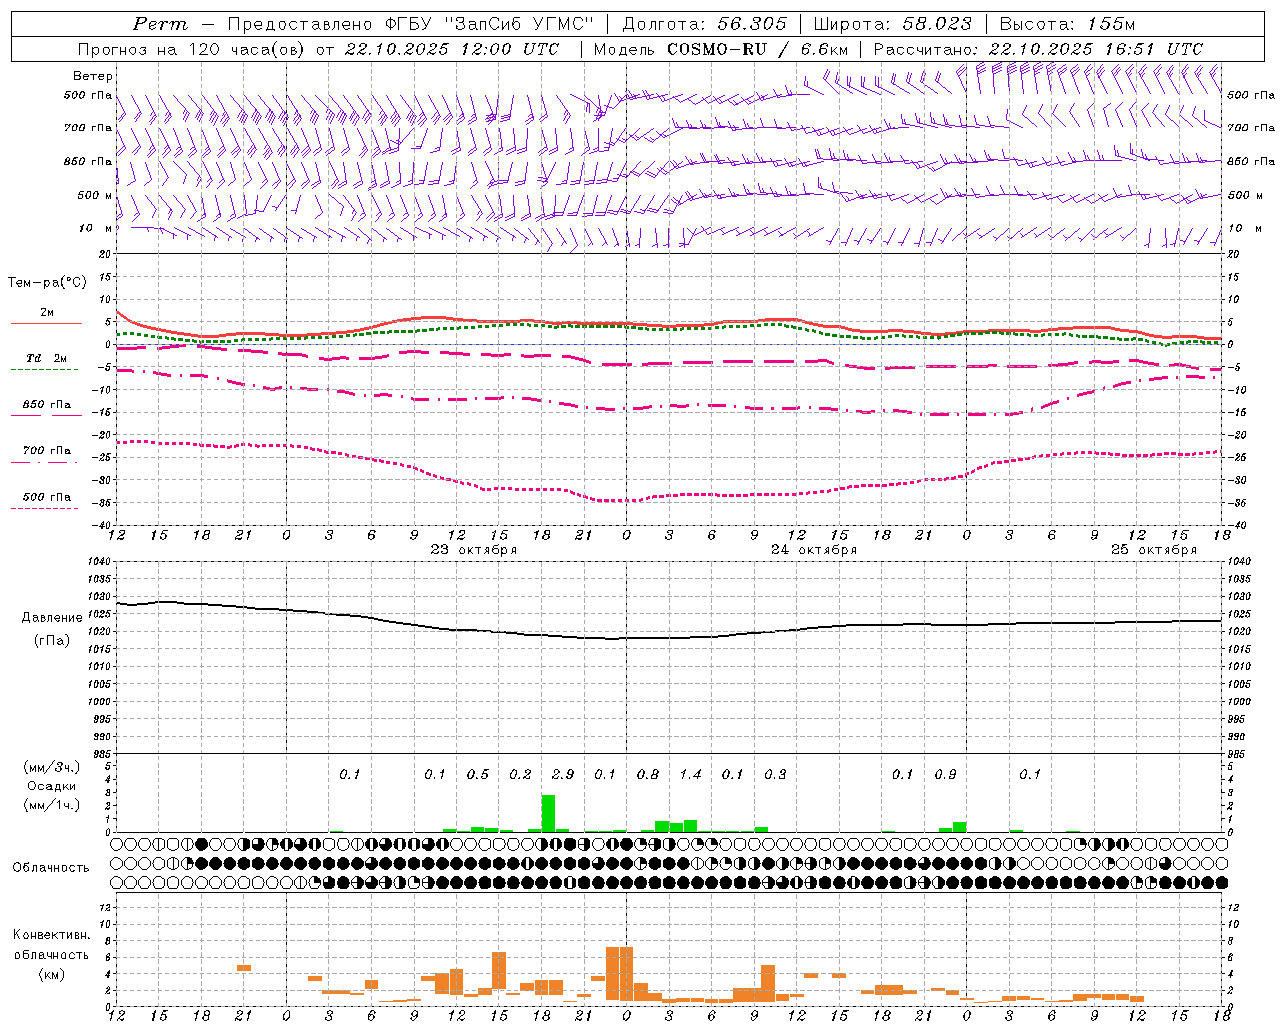Click the "Тем-ра(°C)" temperature panel label
Screen dimensions: 1280x1024
click(47, 283)
